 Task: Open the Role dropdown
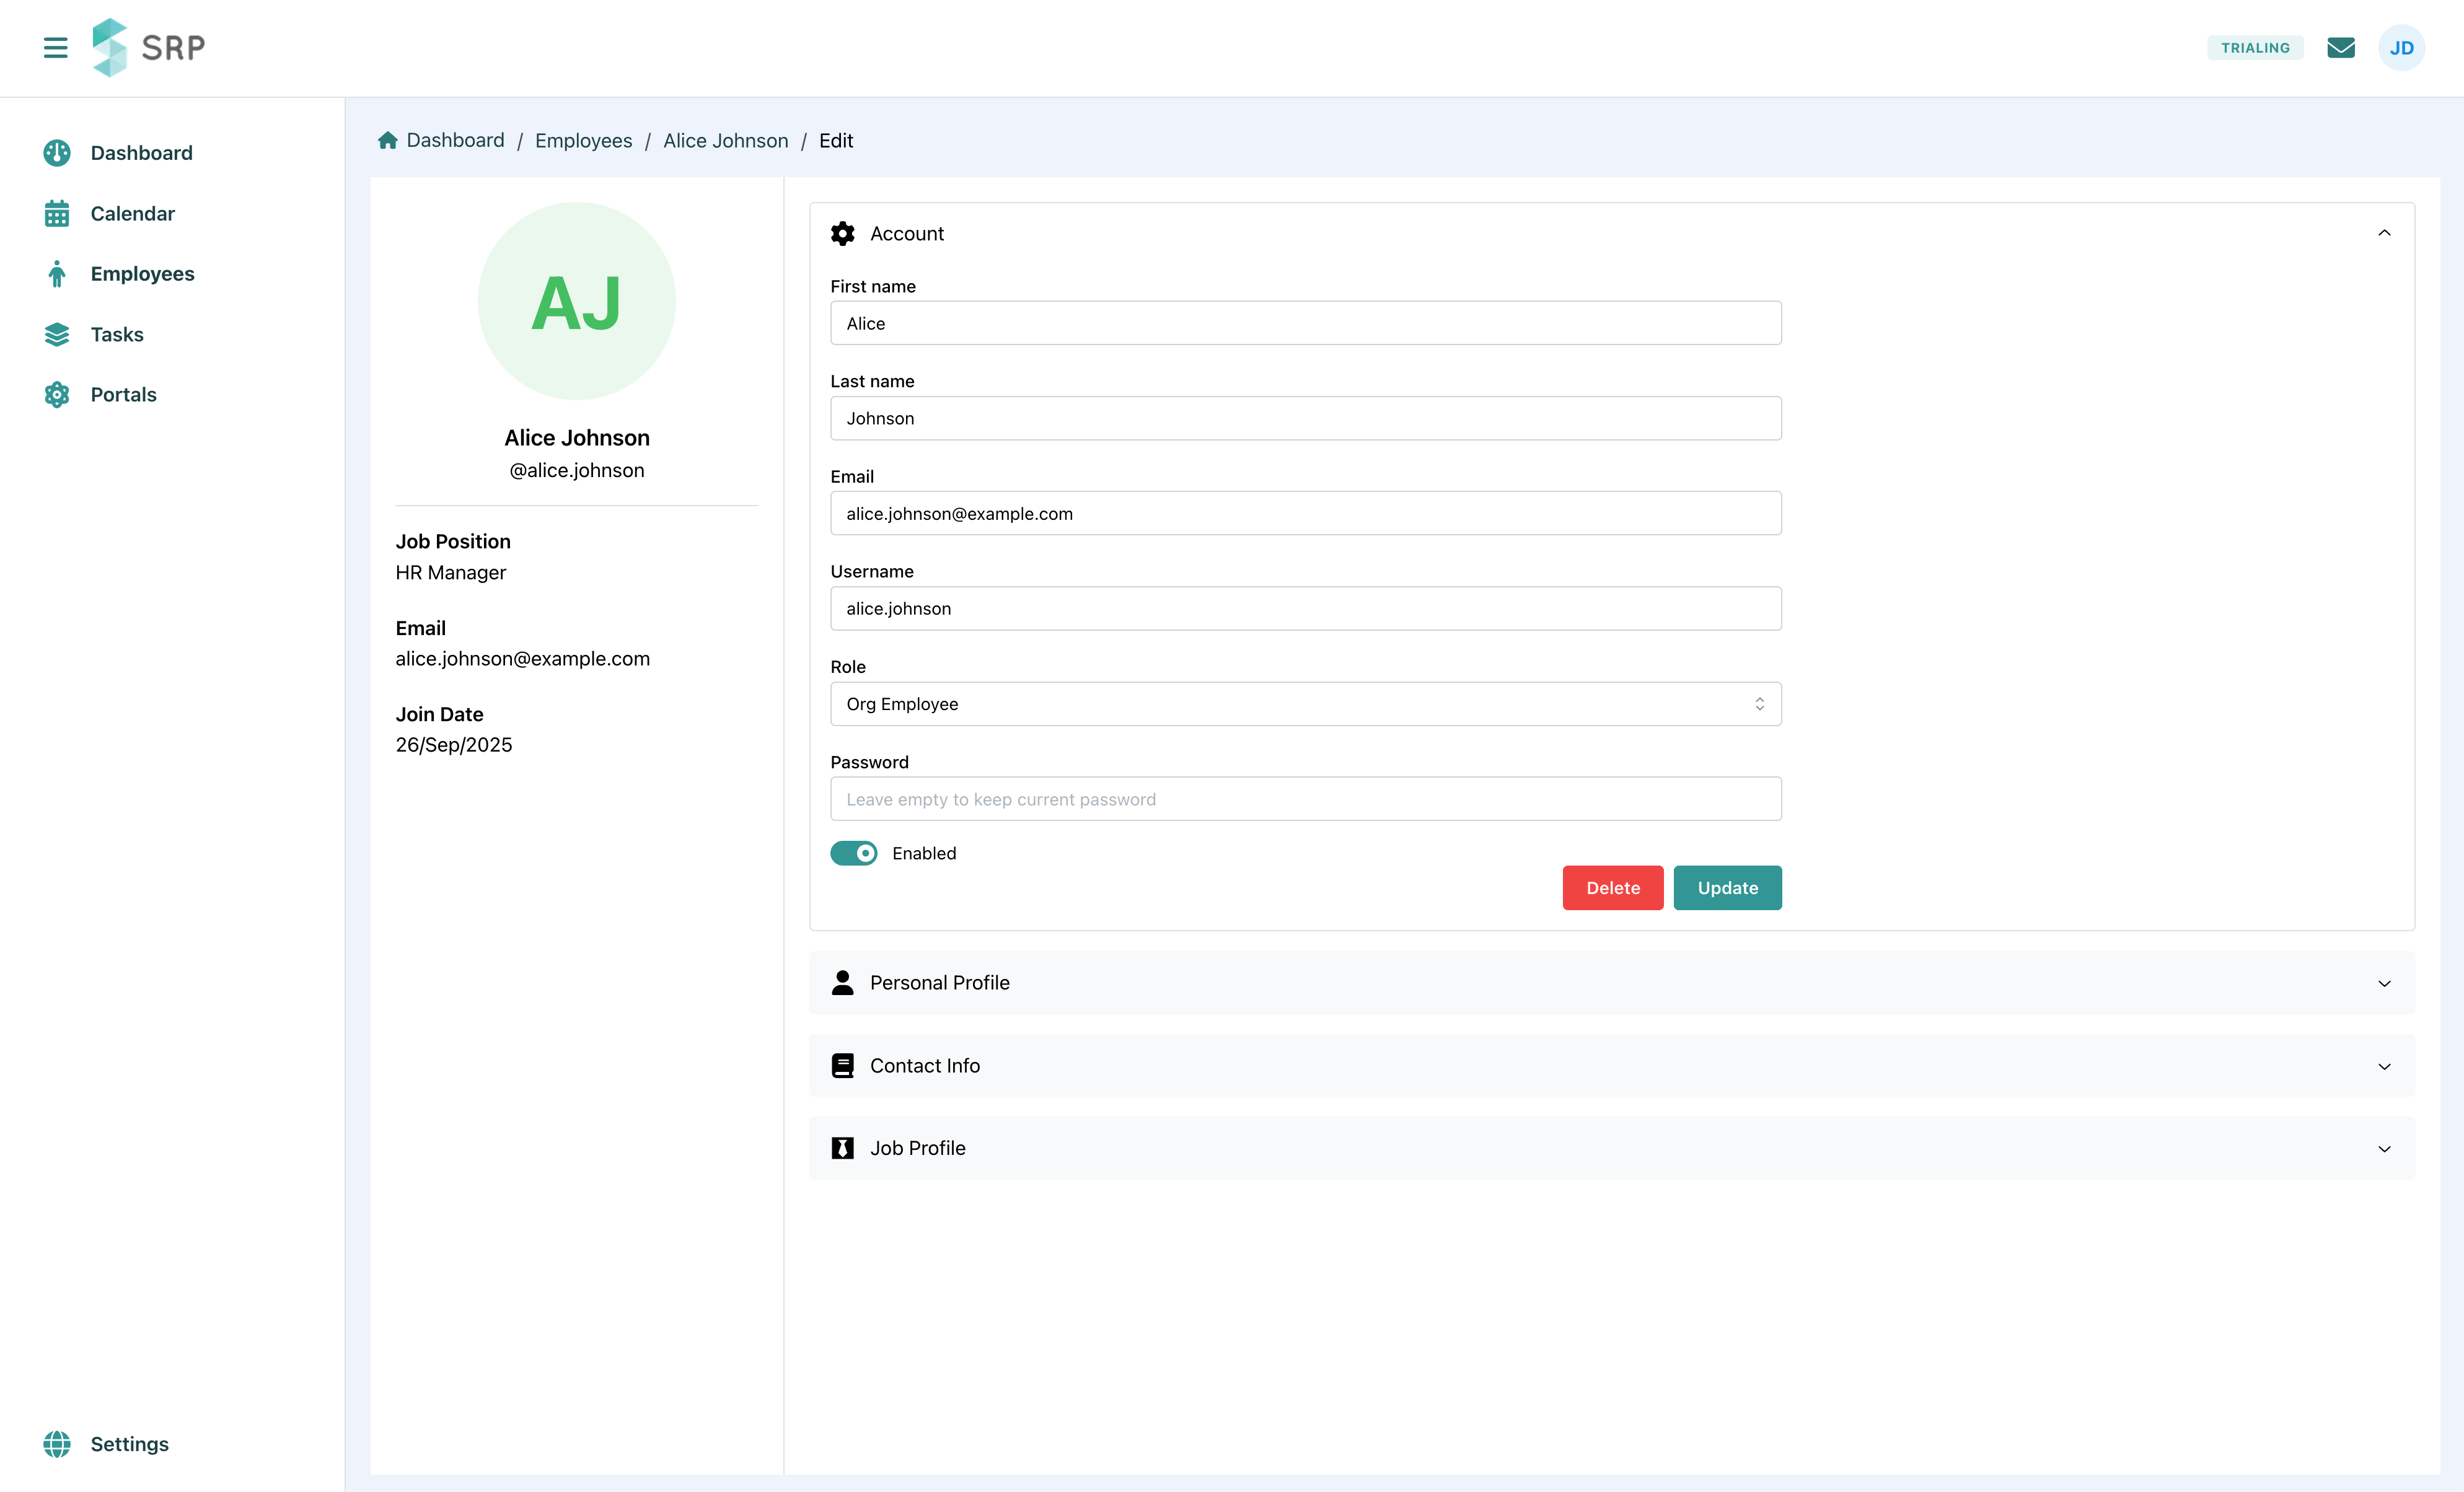pos(1305,704)
